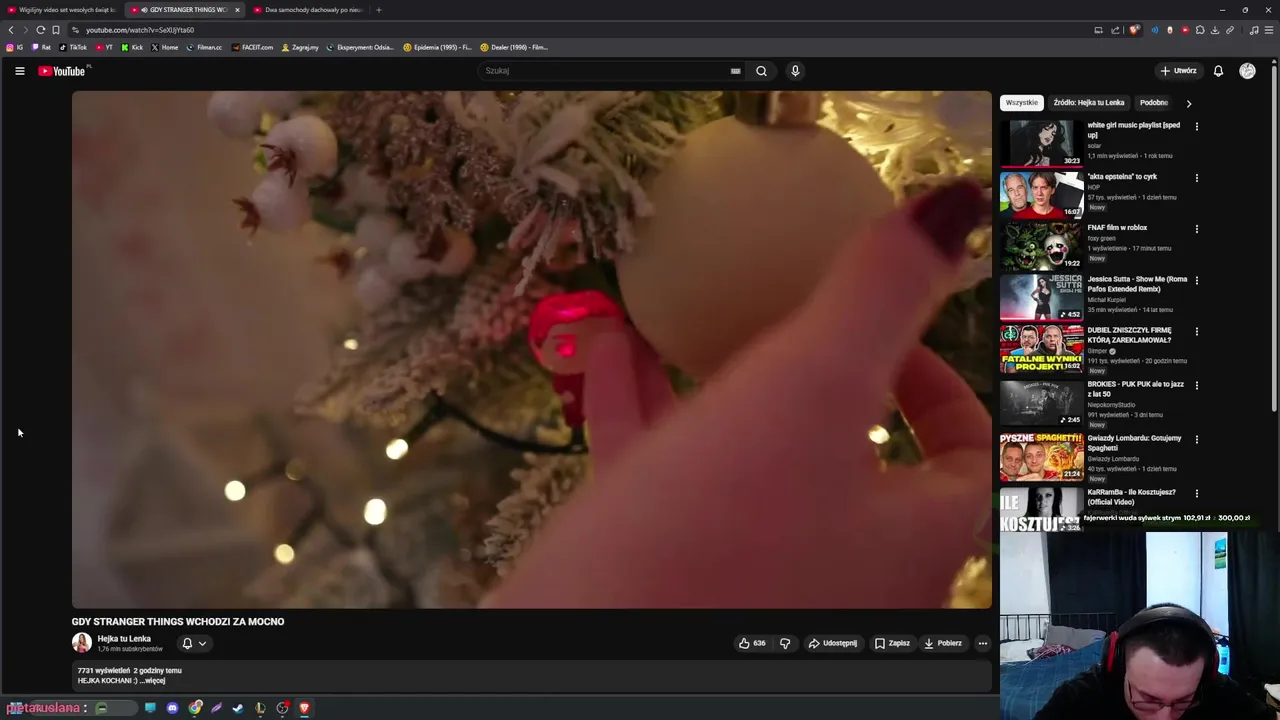Open BROKIES - PUK PUK video title
The width and height of the screenshot is (1280, 720).
(1136, 389)
